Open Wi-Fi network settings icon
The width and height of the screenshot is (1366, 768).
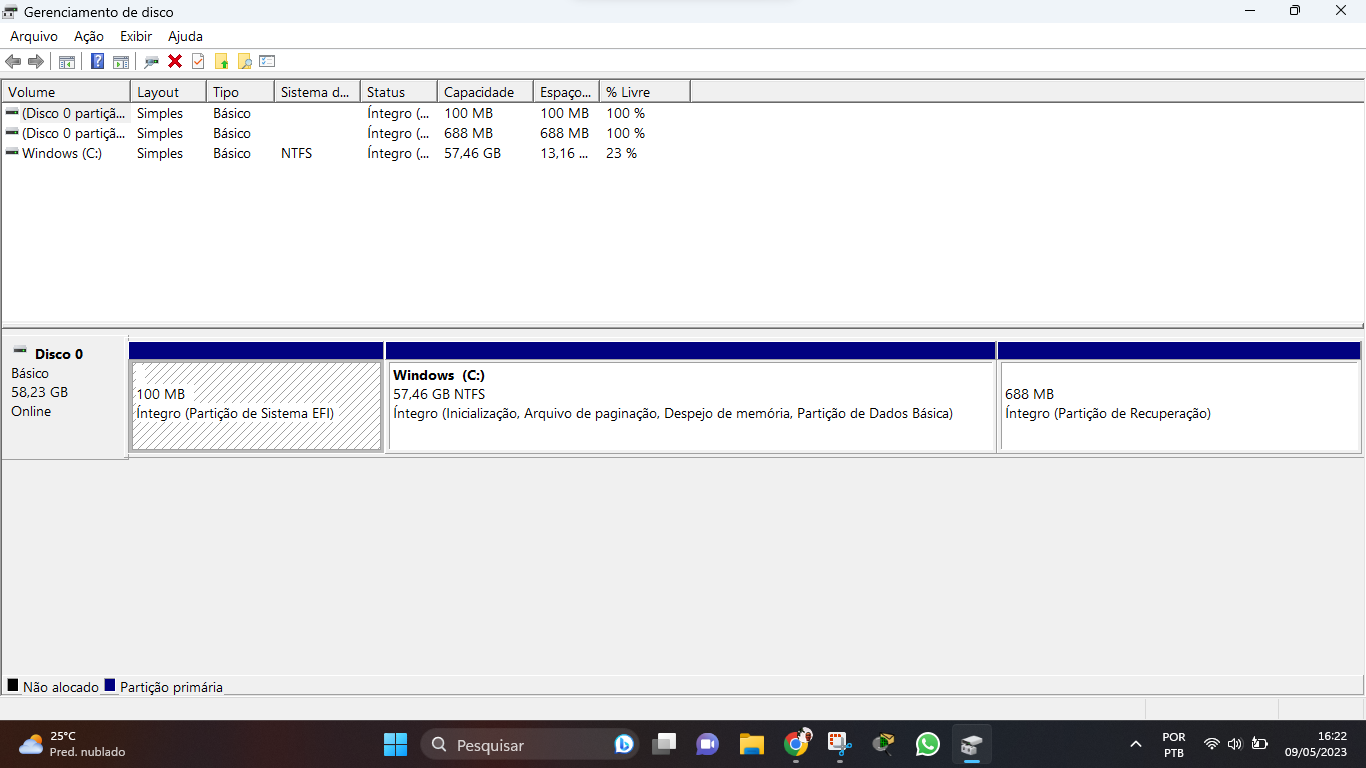[1212, 744]
